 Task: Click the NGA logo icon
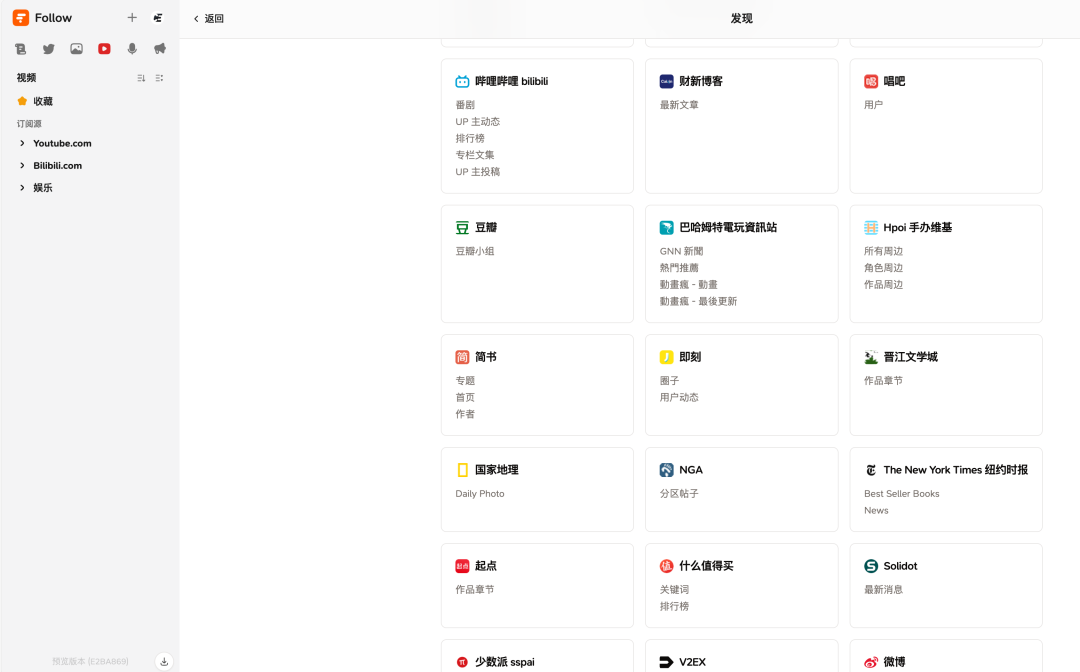[667, 470]
